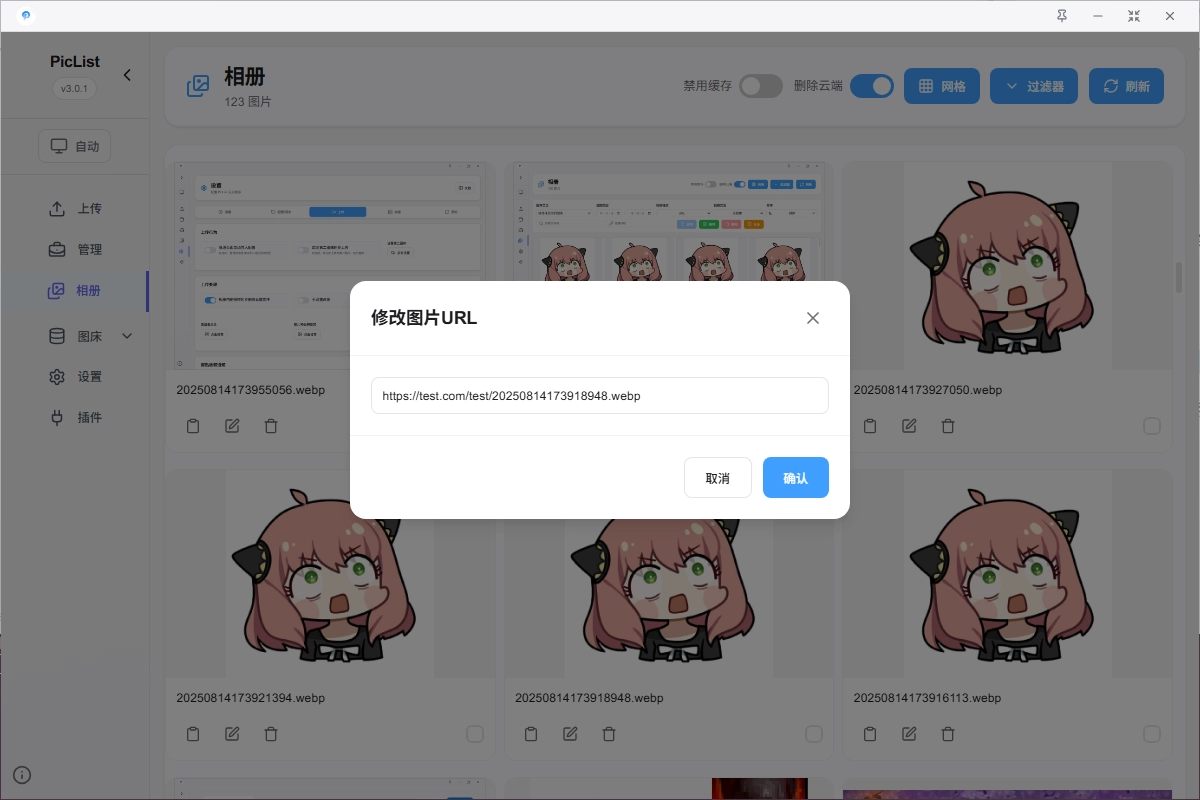1200x800 pixels.
Task: Open the 插件 plugins page
Action: 75,418
